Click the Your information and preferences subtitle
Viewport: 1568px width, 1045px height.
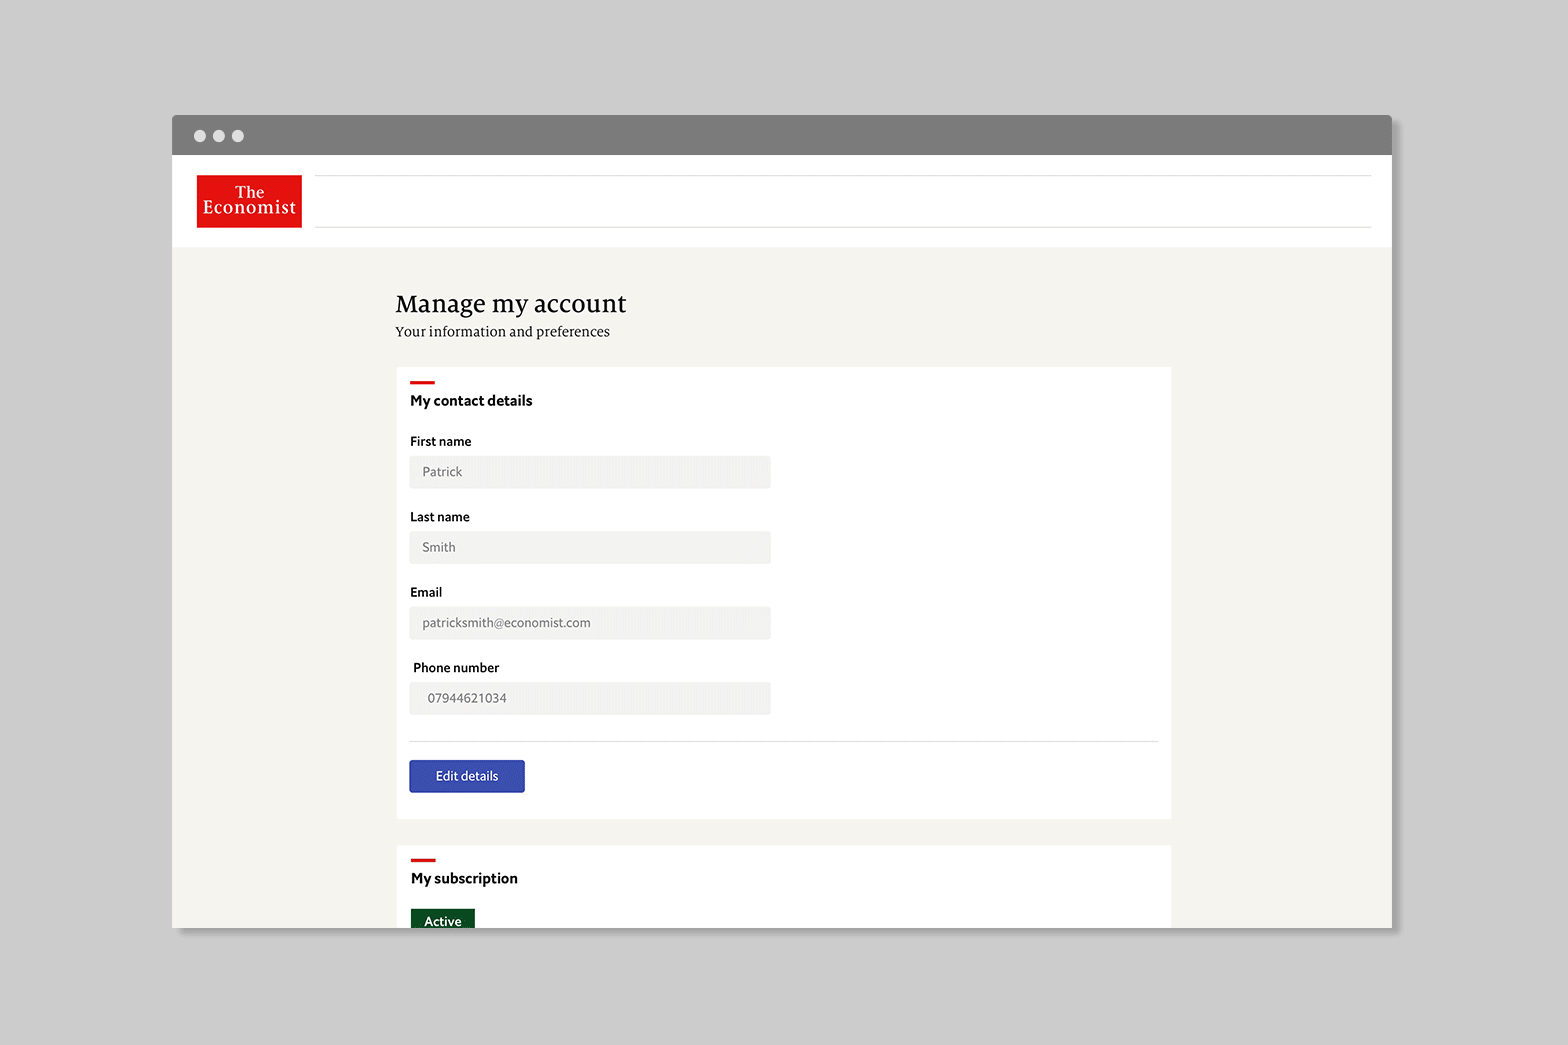[x=502, y=332]
